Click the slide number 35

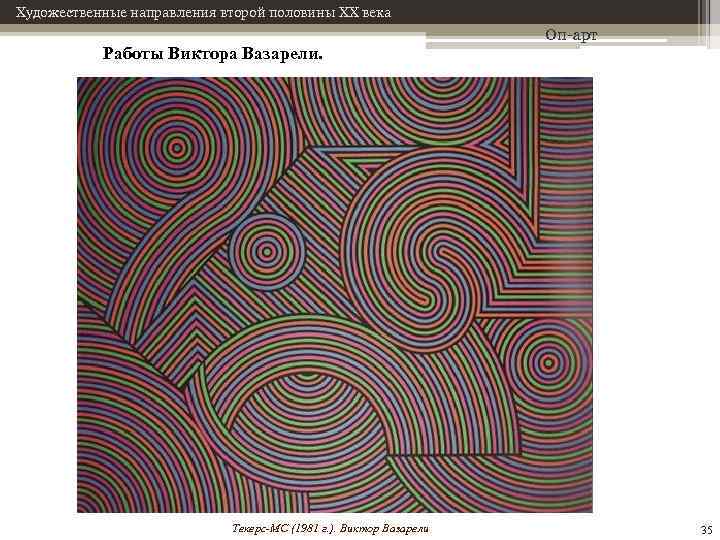coord(706,529)
